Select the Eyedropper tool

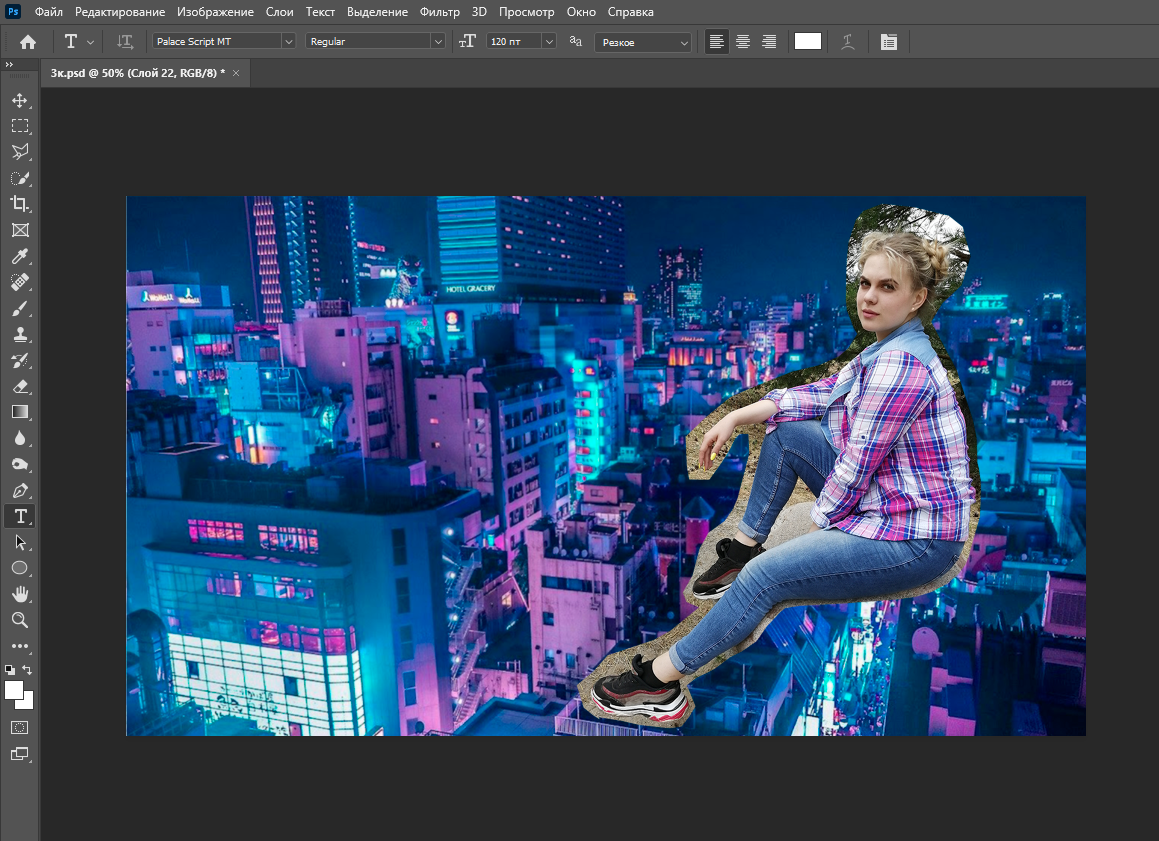pos(19,256)
